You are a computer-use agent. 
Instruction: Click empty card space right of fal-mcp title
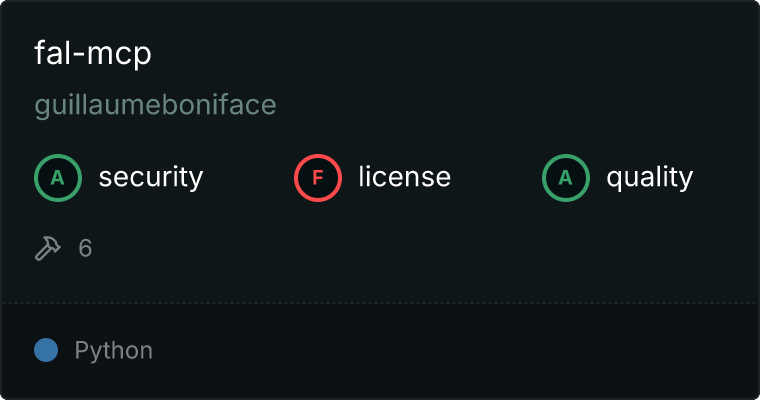450,53
